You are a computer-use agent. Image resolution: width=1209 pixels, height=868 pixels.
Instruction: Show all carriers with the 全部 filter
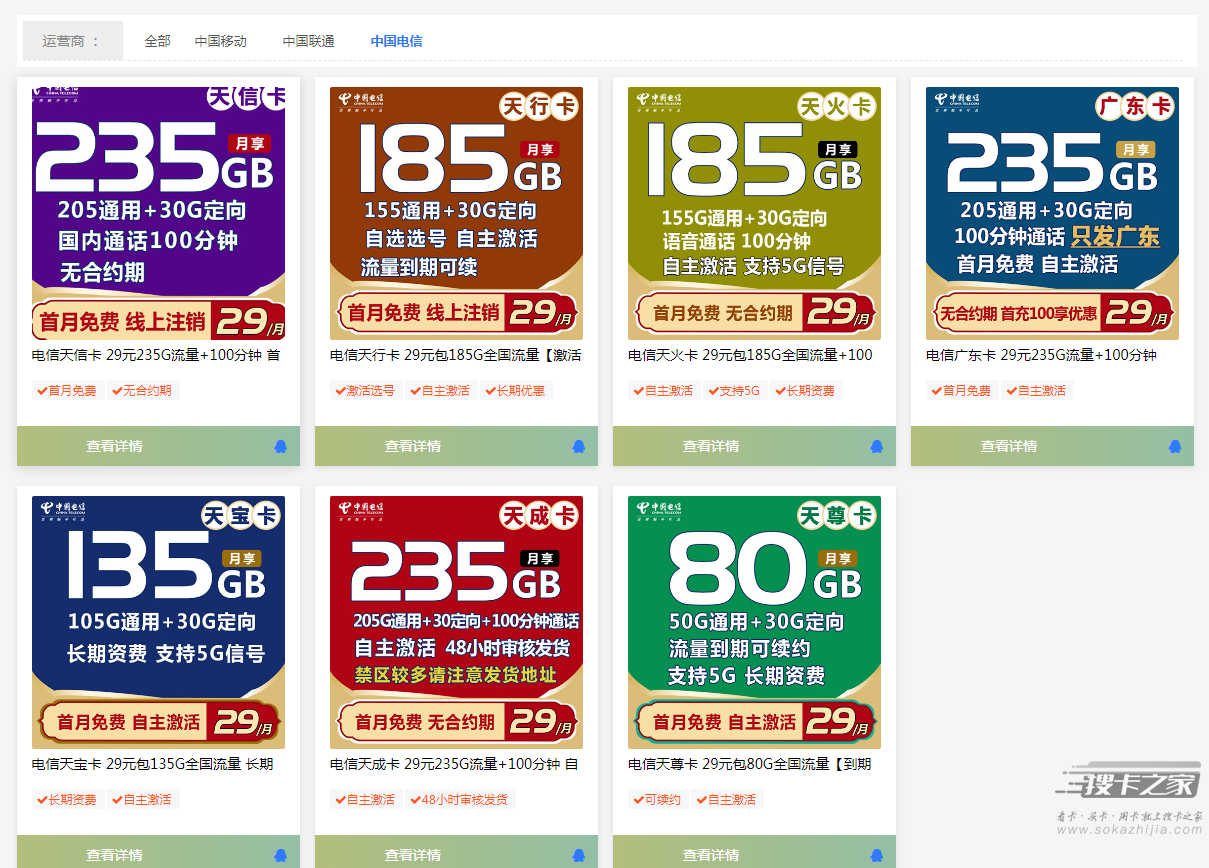point(158,41)
